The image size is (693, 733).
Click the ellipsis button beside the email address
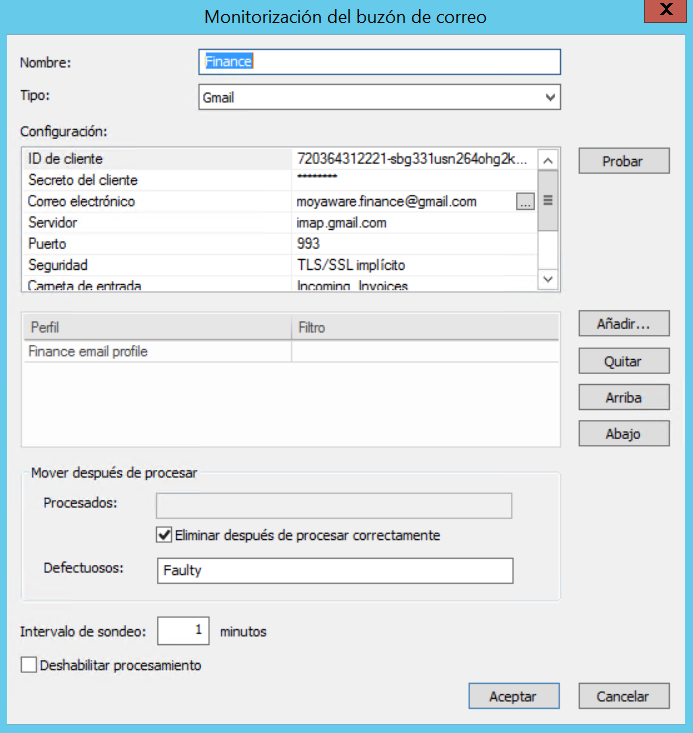coord(525,201)
